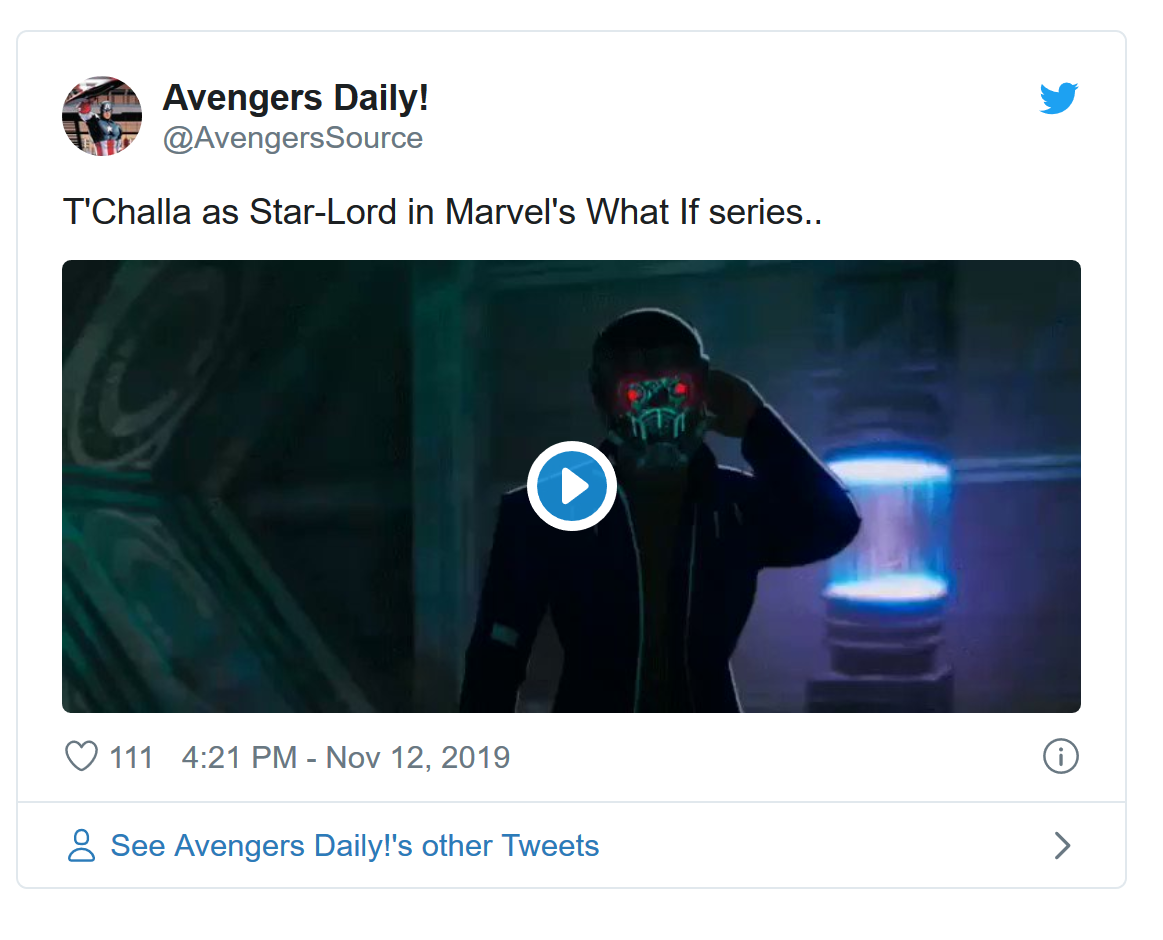Click the person icon beside other Tweets
Image resolution: width=1163 pixels, height=940 pixels.
point(81,846)
